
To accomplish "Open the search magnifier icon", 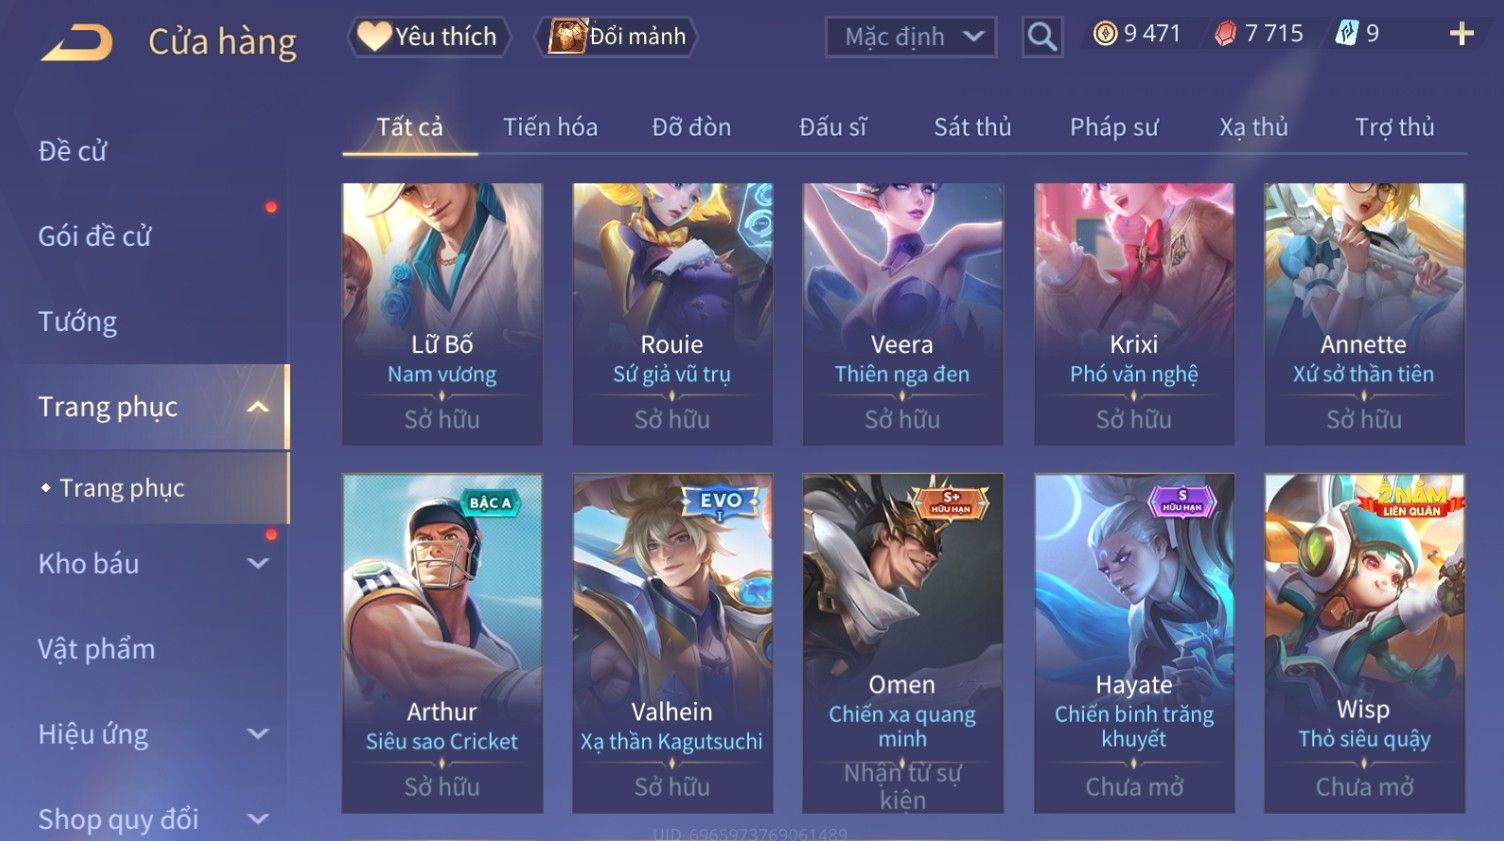I will [x=1042, y=37].
